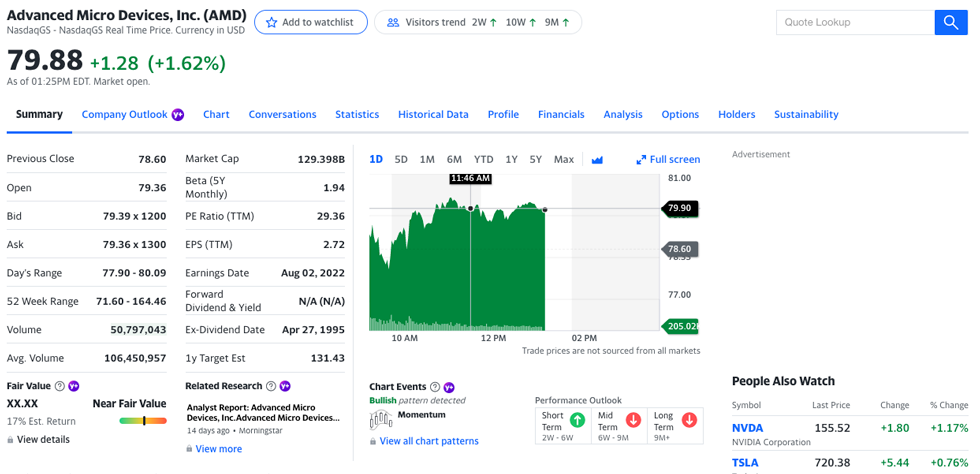This screenshot has height=474, width=980.
Task: Click the 1y Target Est value 131.43
Action: pyautogui.click(x=328, y=358)
